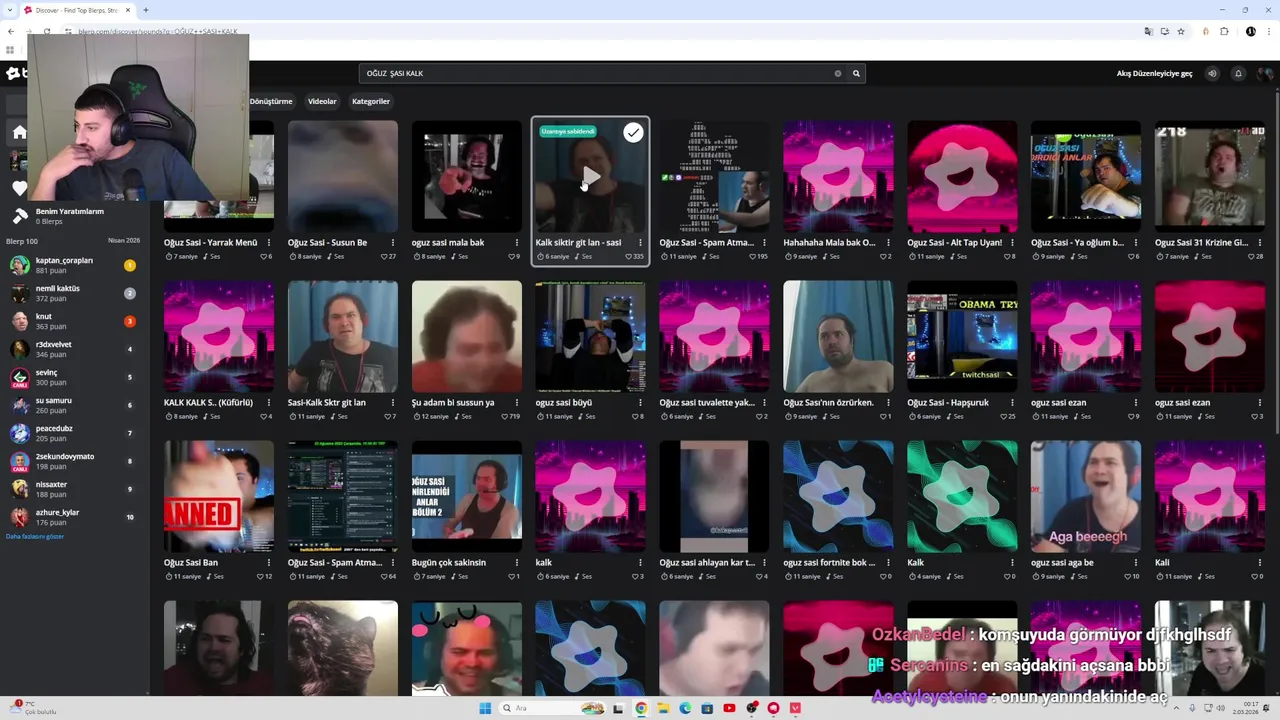Open nemli kaktüs profile in leaderboard
The image size is (1280, 720).
coord(58,288)
